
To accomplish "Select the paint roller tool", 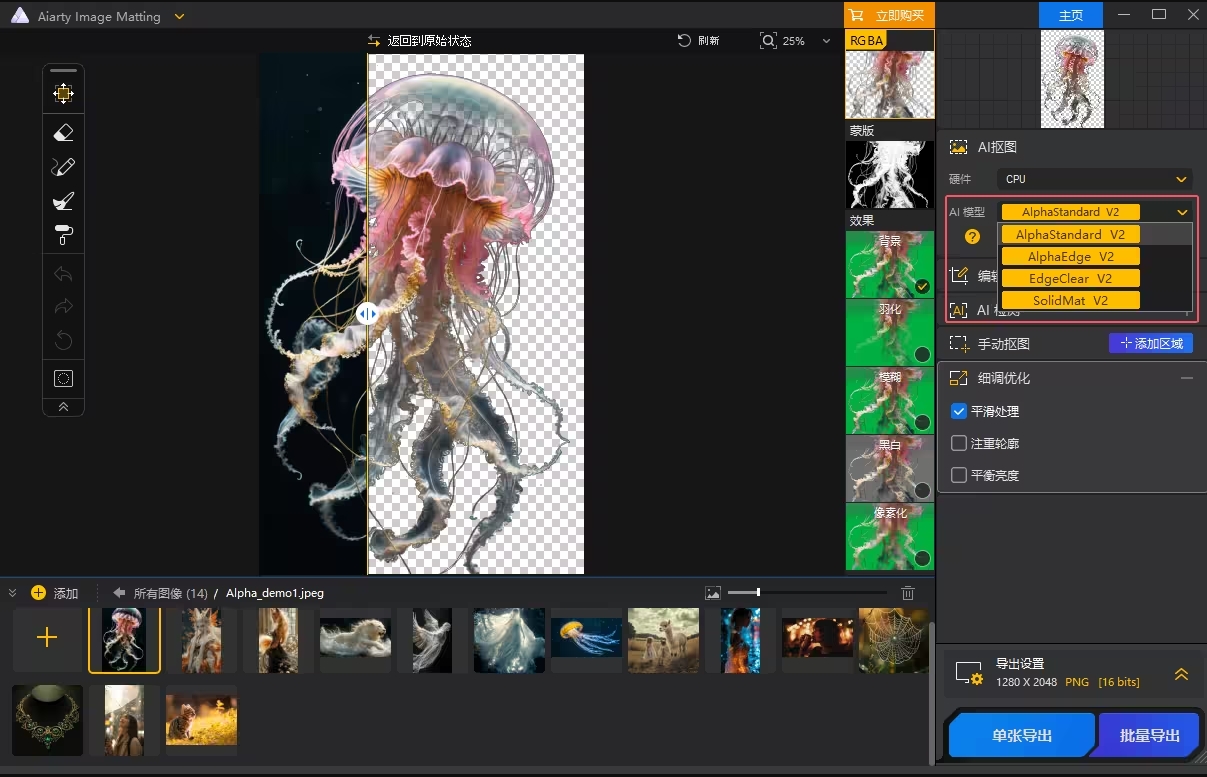I will coord(63,235).
